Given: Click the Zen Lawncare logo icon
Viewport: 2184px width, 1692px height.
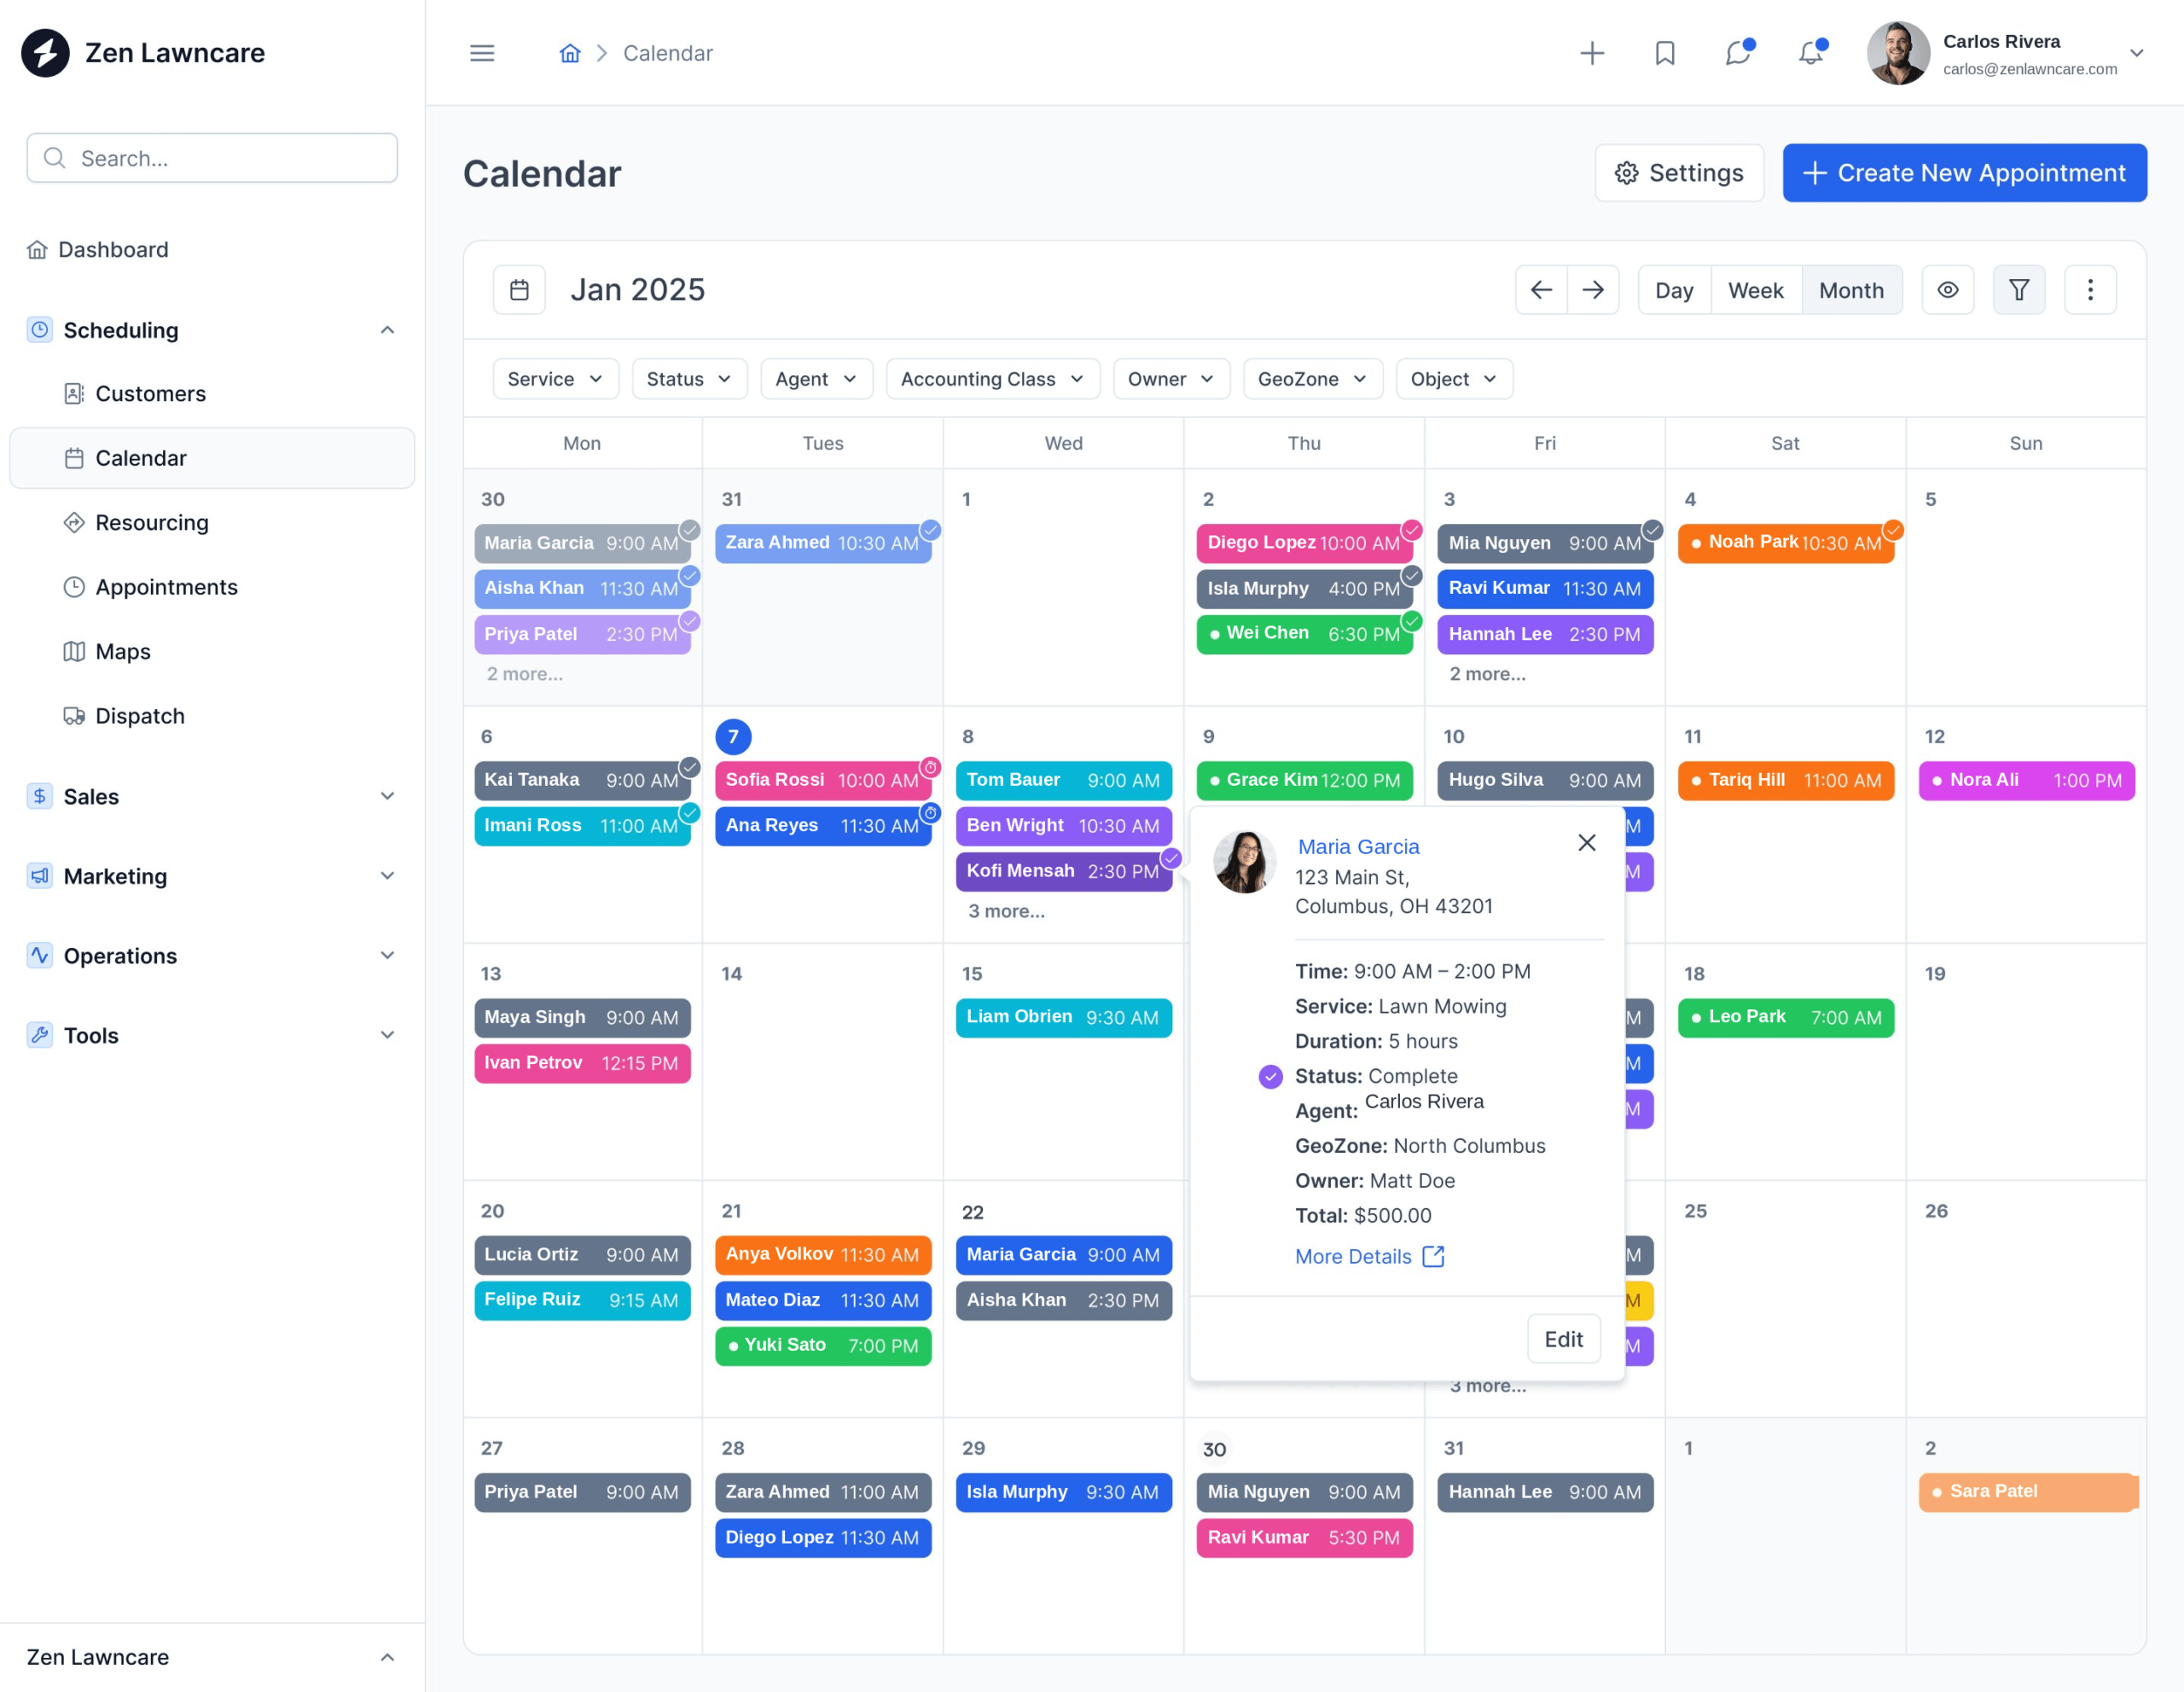Looking at the screenshot, I should (x=45, y=53).
